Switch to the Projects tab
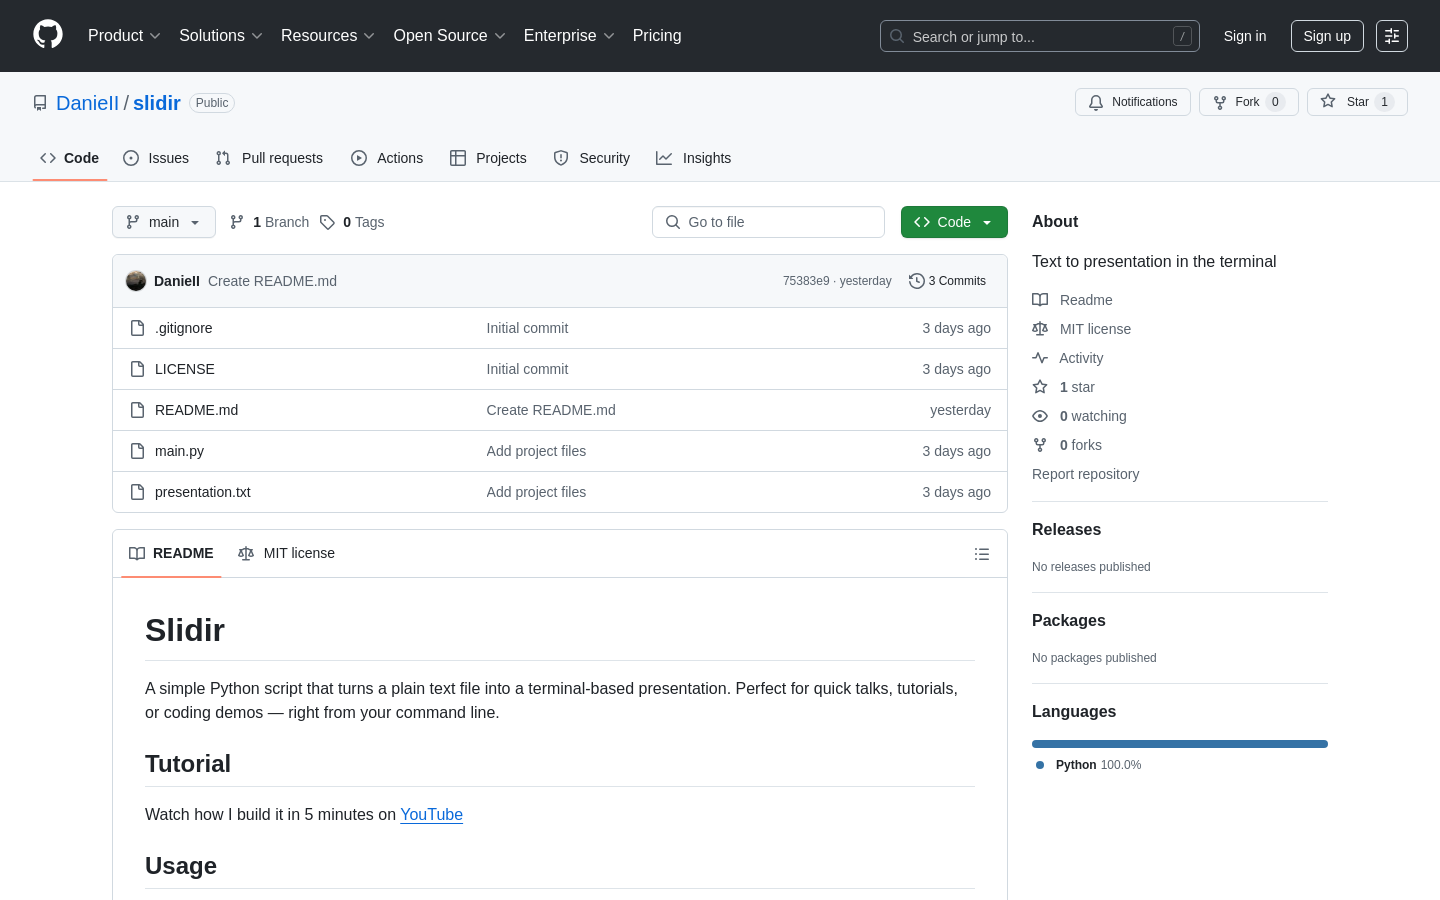Screen dimensions: 1440x900 (488, 158)
